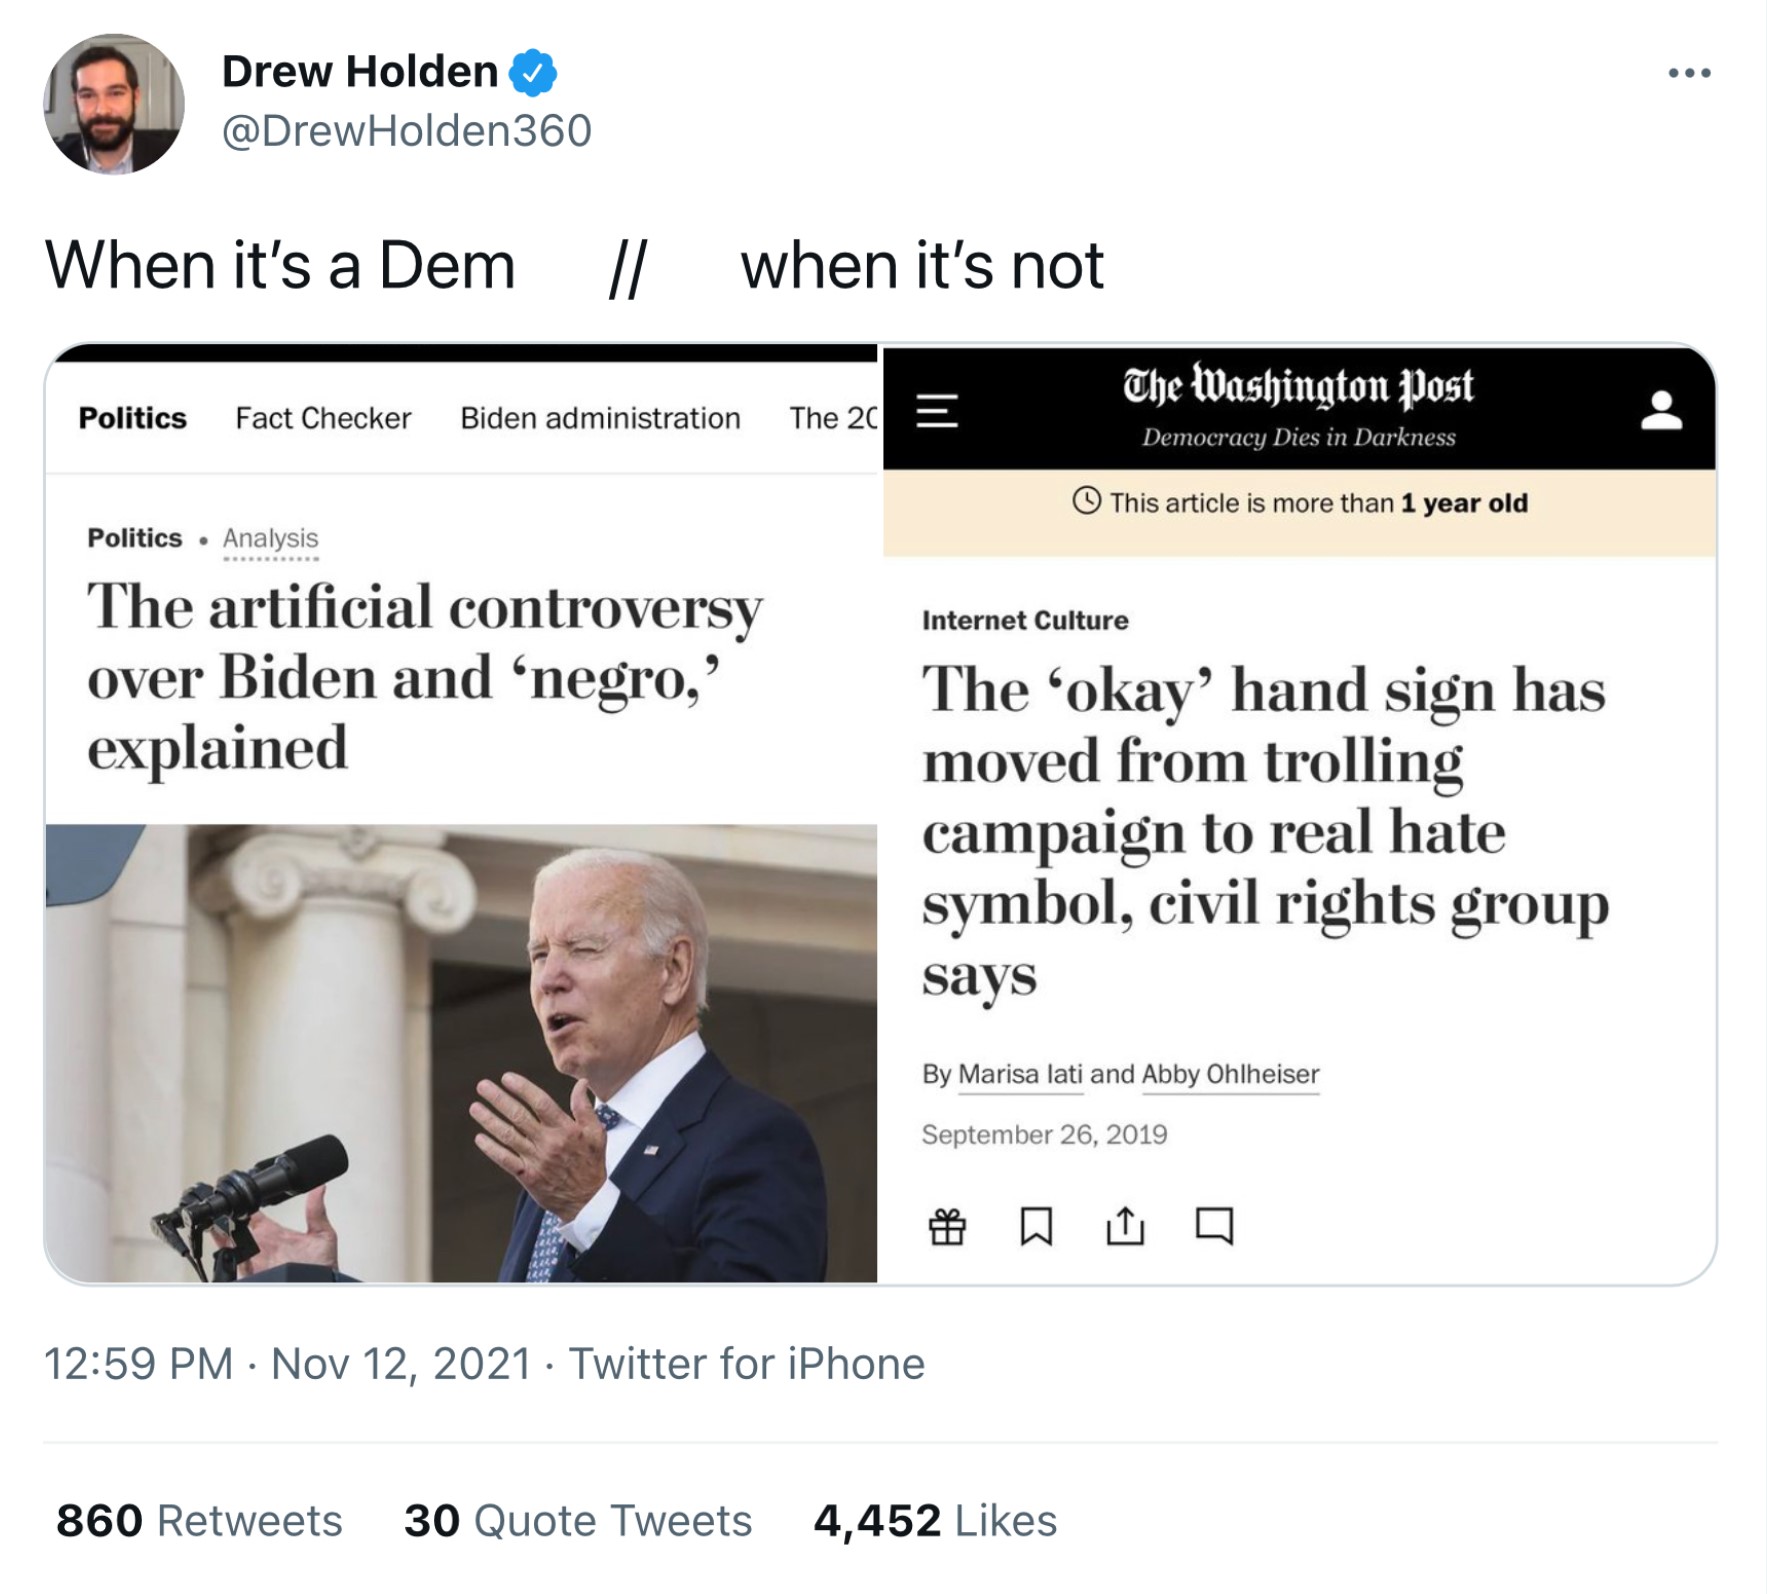
Task: Click the @DrewHolden360 handle
Action: pyautogui.click(x=406, y=131)
